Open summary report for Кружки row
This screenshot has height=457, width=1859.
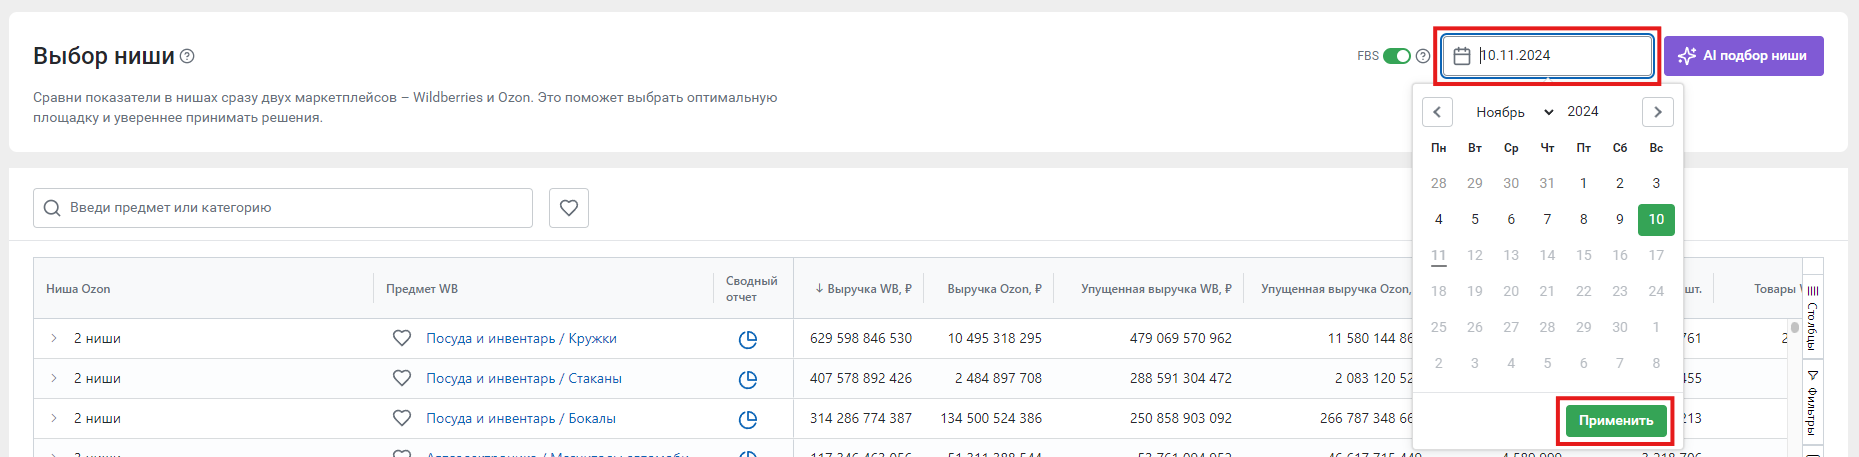tap(747, 339)
